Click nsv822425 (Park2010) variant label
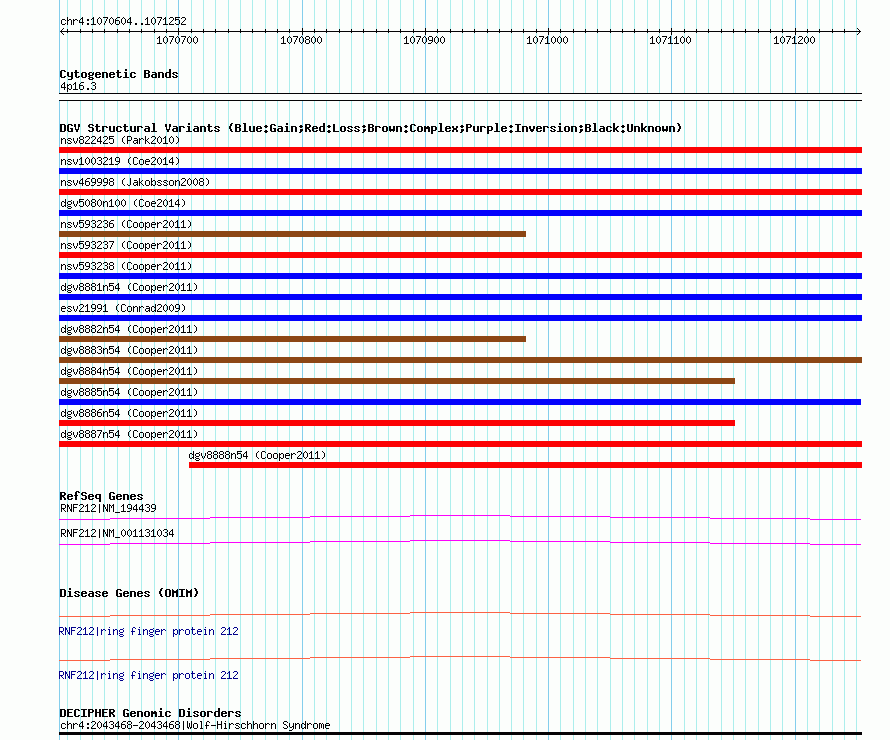The image size is (890, 740). point(120,140)
